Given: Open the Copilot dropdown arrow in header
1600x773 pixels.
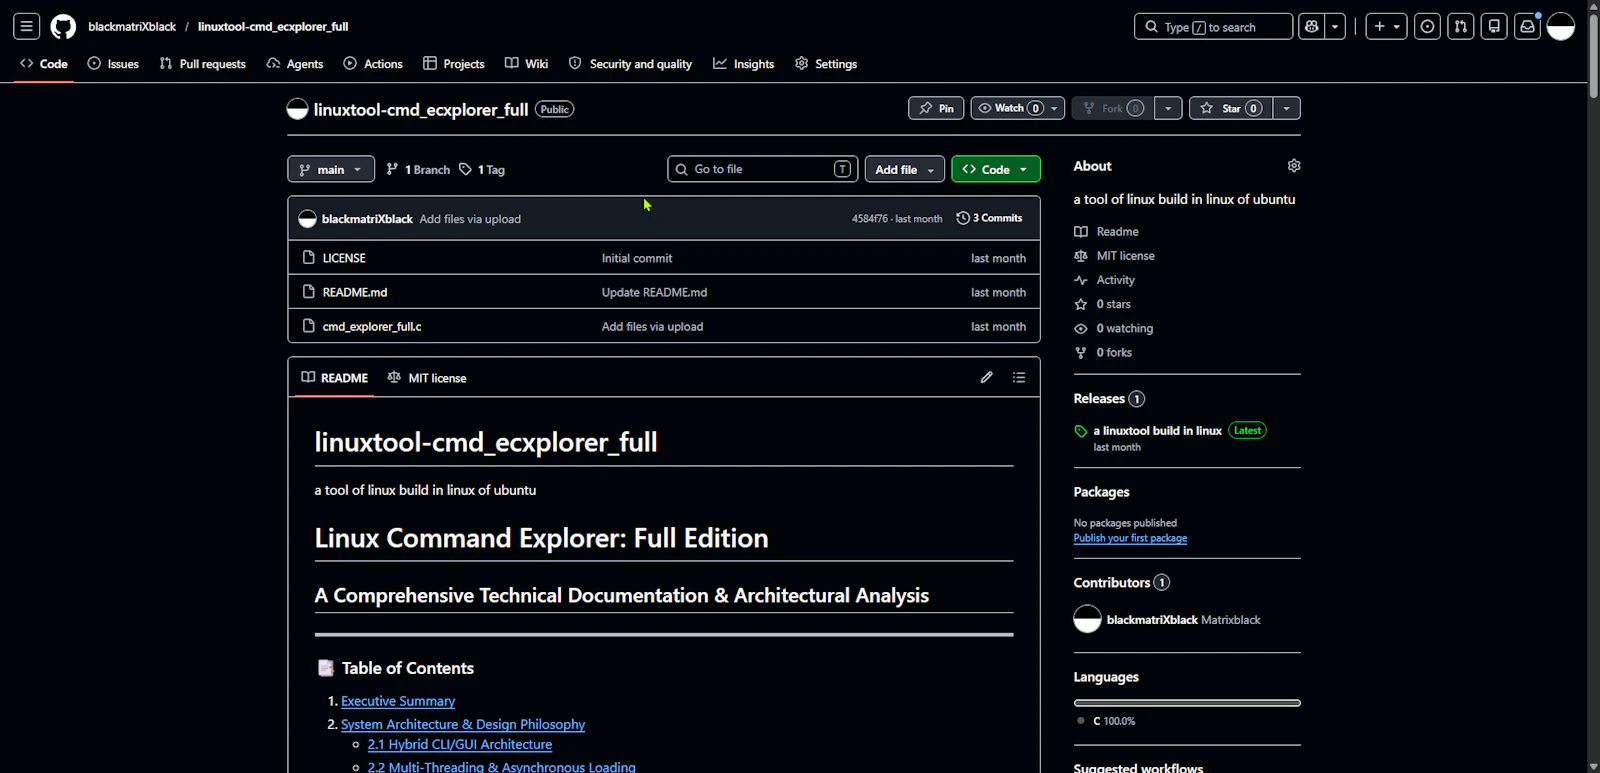Looking at the screenshot, I should [1336, 27].
